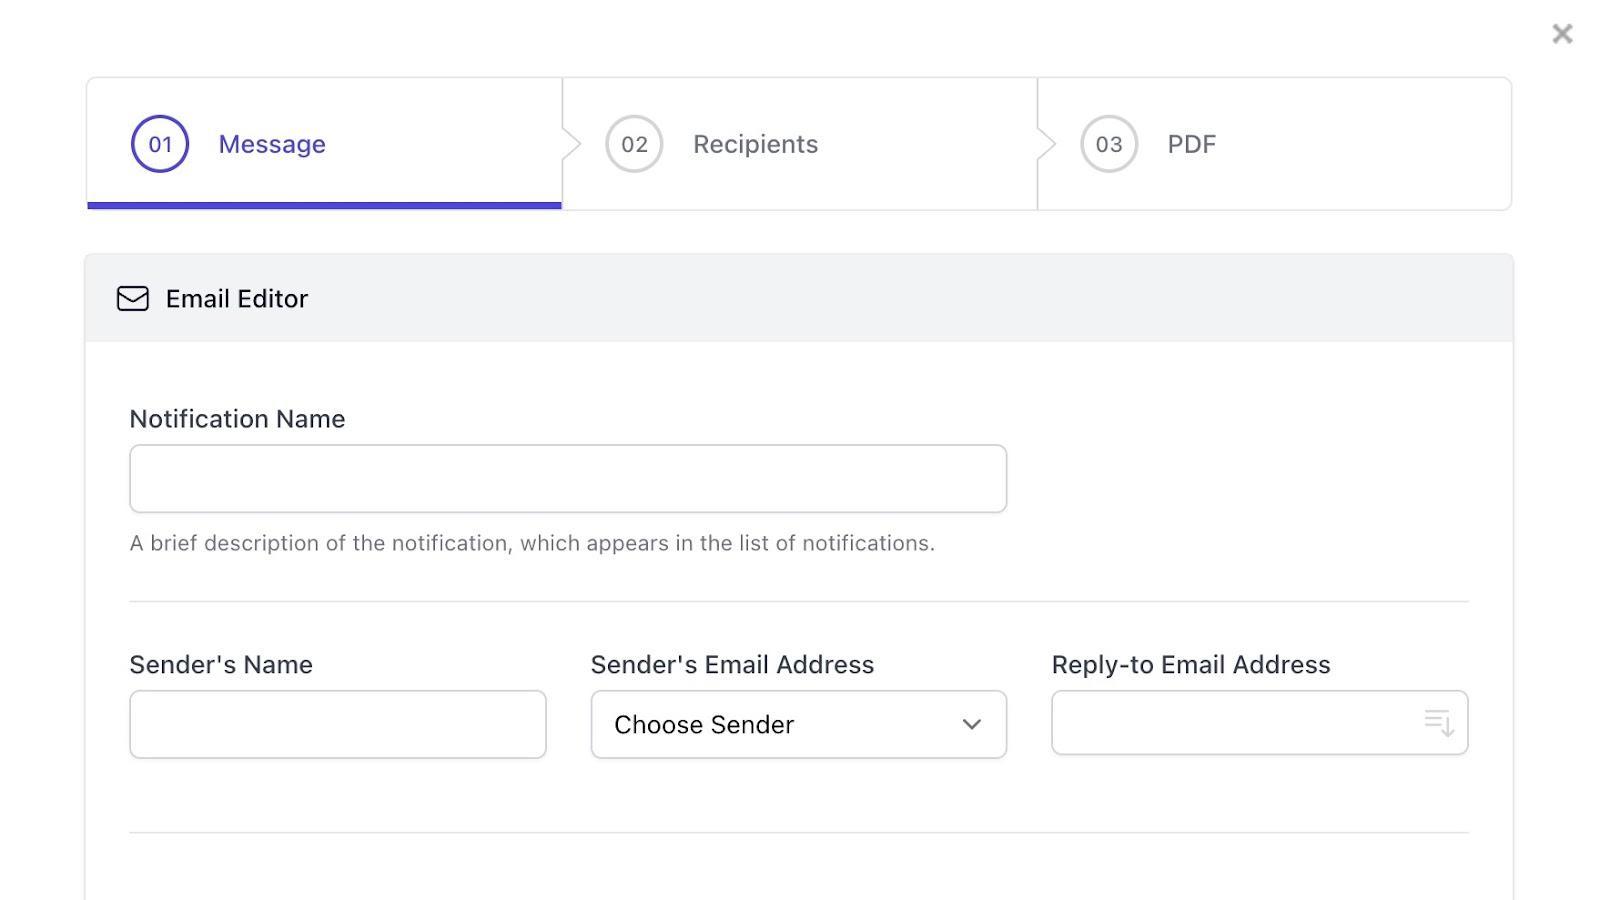Open the PDF tab label

pyautogui.click(x=1192, y=144)
